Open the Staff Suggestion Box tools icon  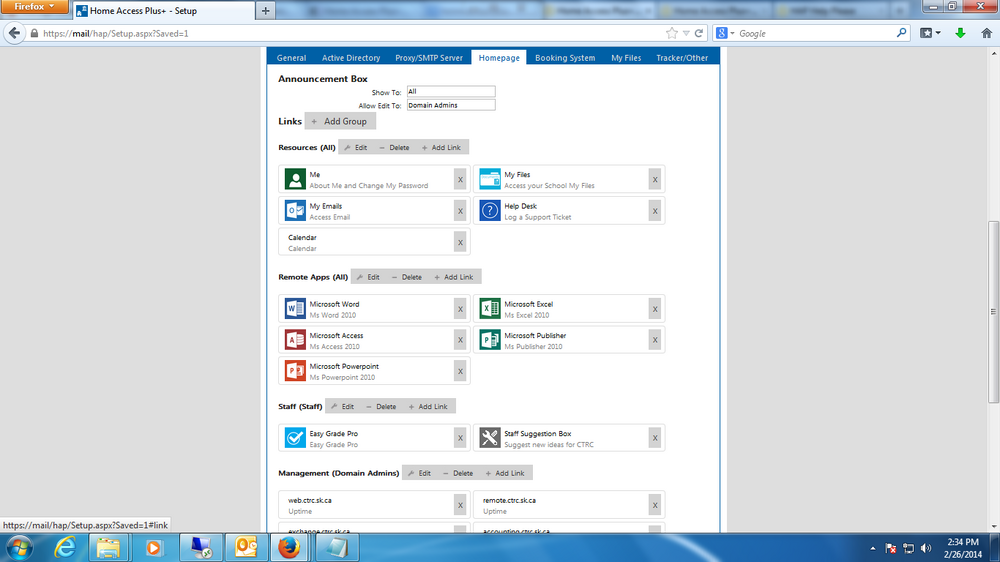(490, 438)
